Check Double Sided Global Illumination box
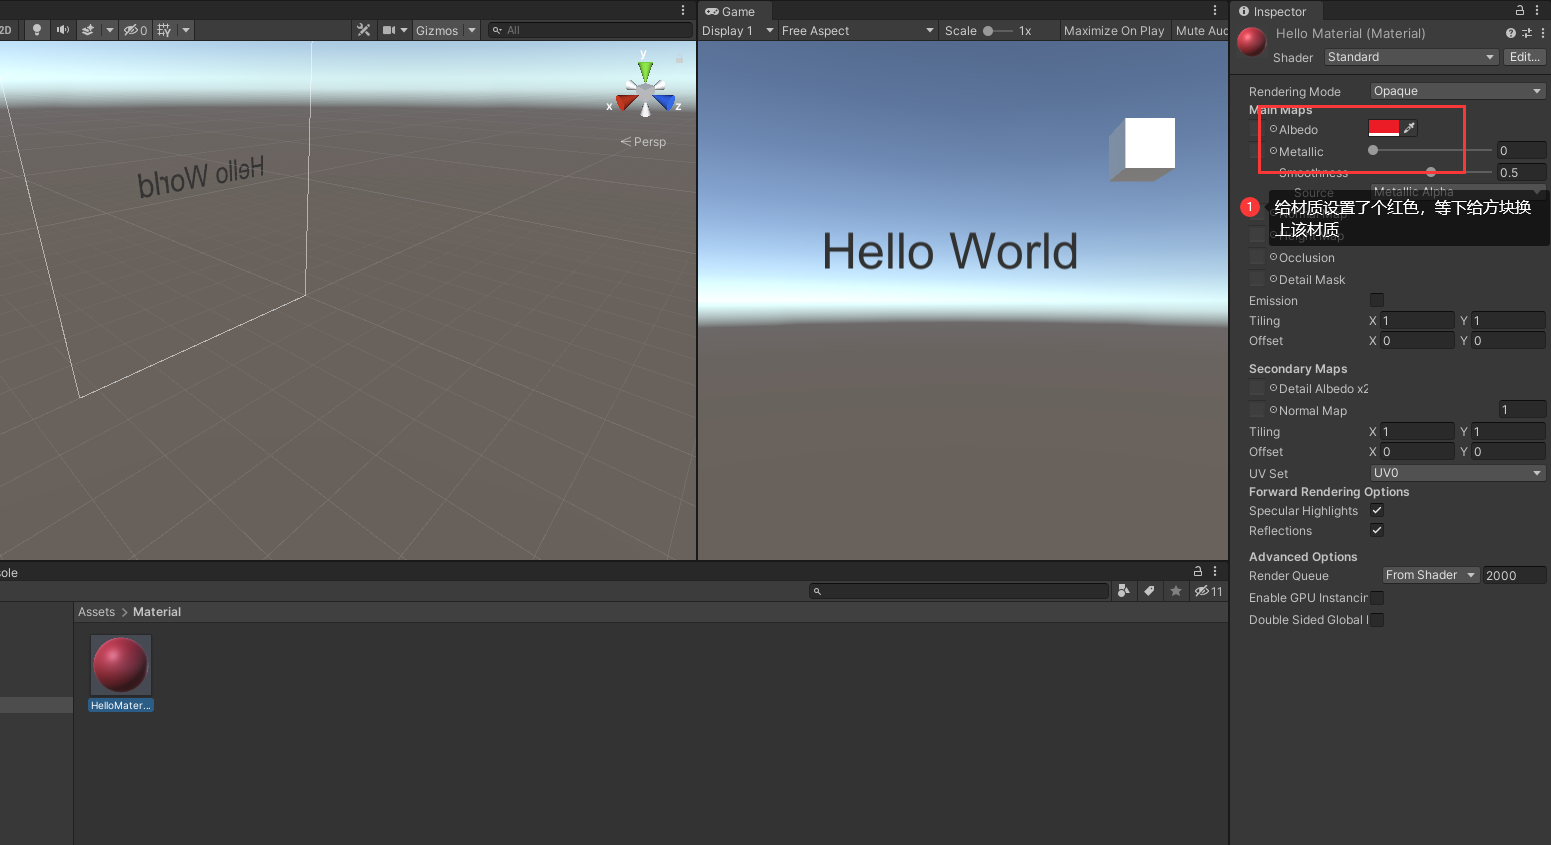The height and width of the screenshot is (845, 1551). pos(1377,620)
